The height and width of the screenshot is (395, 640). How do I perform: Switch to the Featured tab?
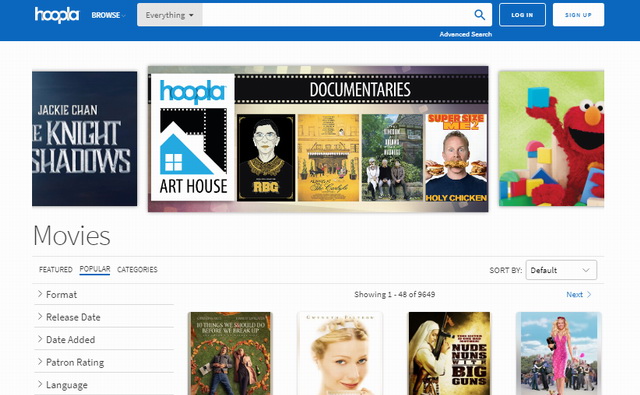tap(56, 269)
